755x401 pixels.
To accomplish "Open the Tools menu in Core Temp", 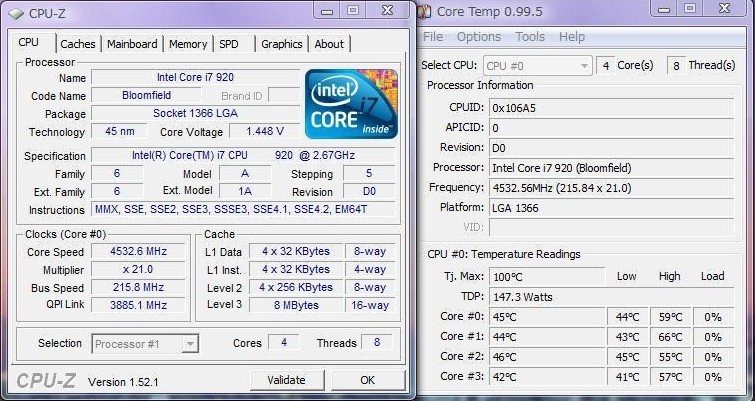I will pos(530,37).
